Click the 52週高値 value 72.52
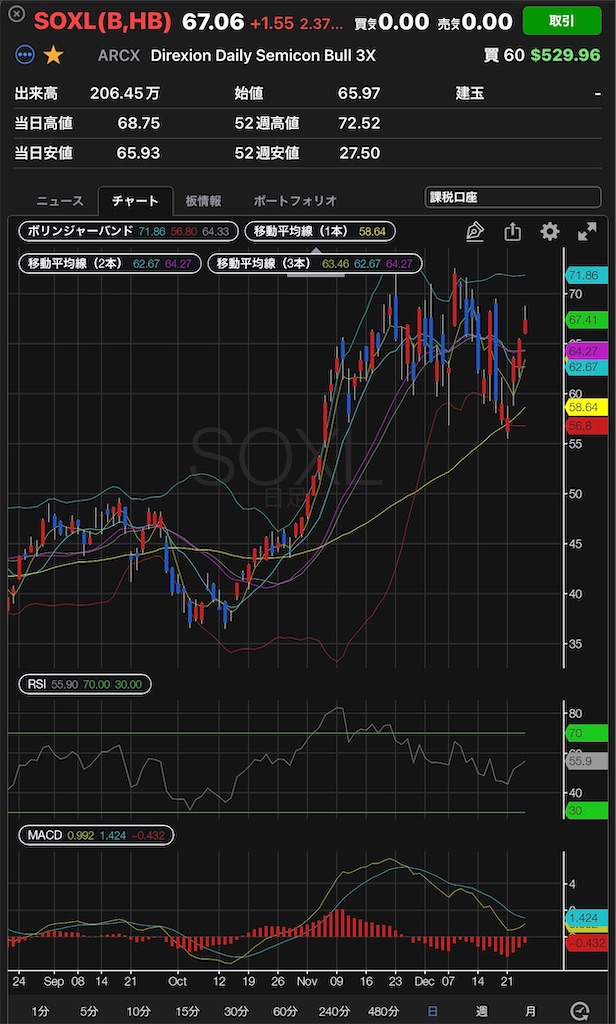 pos(359,123)
